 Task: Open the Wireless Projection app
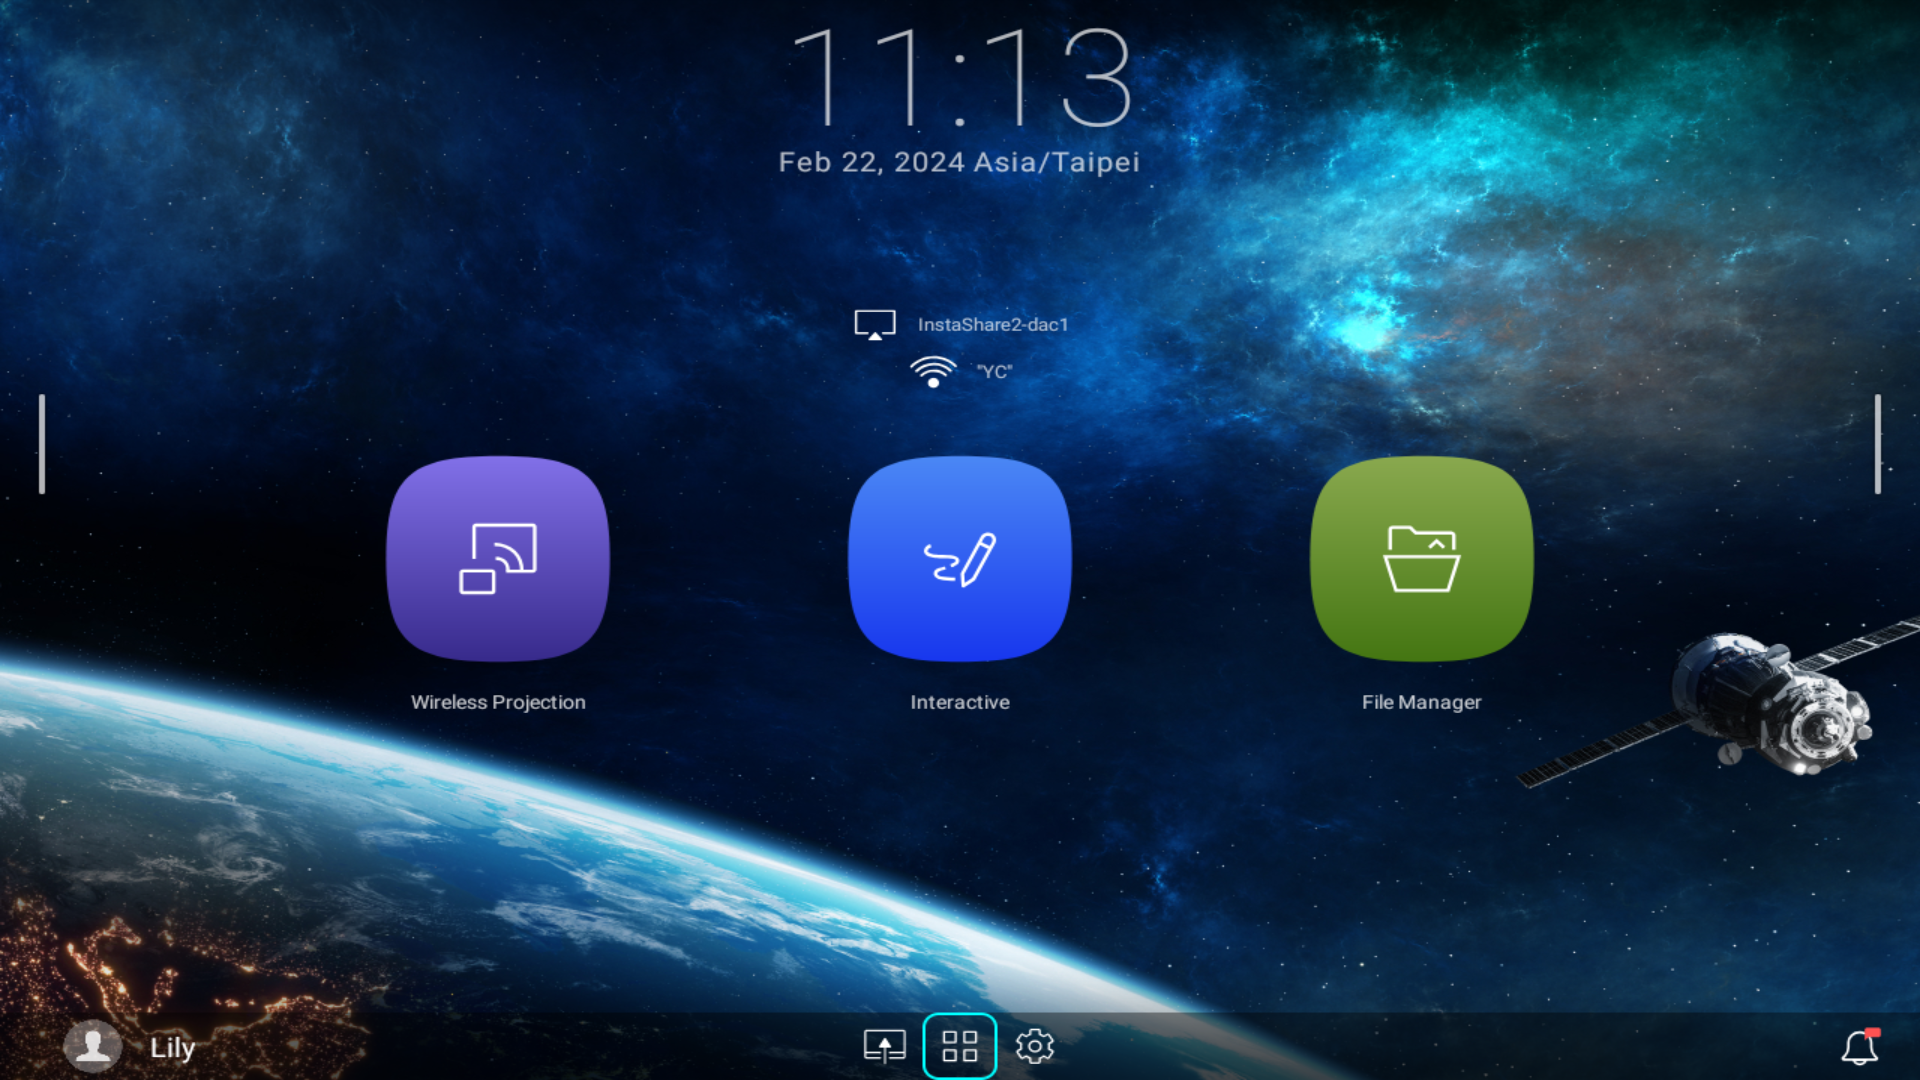[497, 556]
